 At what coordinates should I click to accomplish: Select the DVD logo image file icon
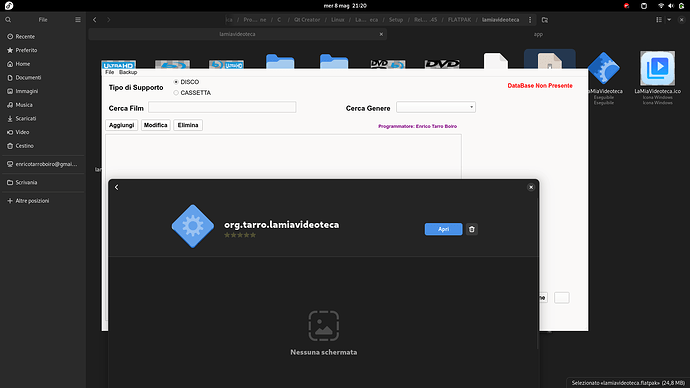(x=442, y=64)
